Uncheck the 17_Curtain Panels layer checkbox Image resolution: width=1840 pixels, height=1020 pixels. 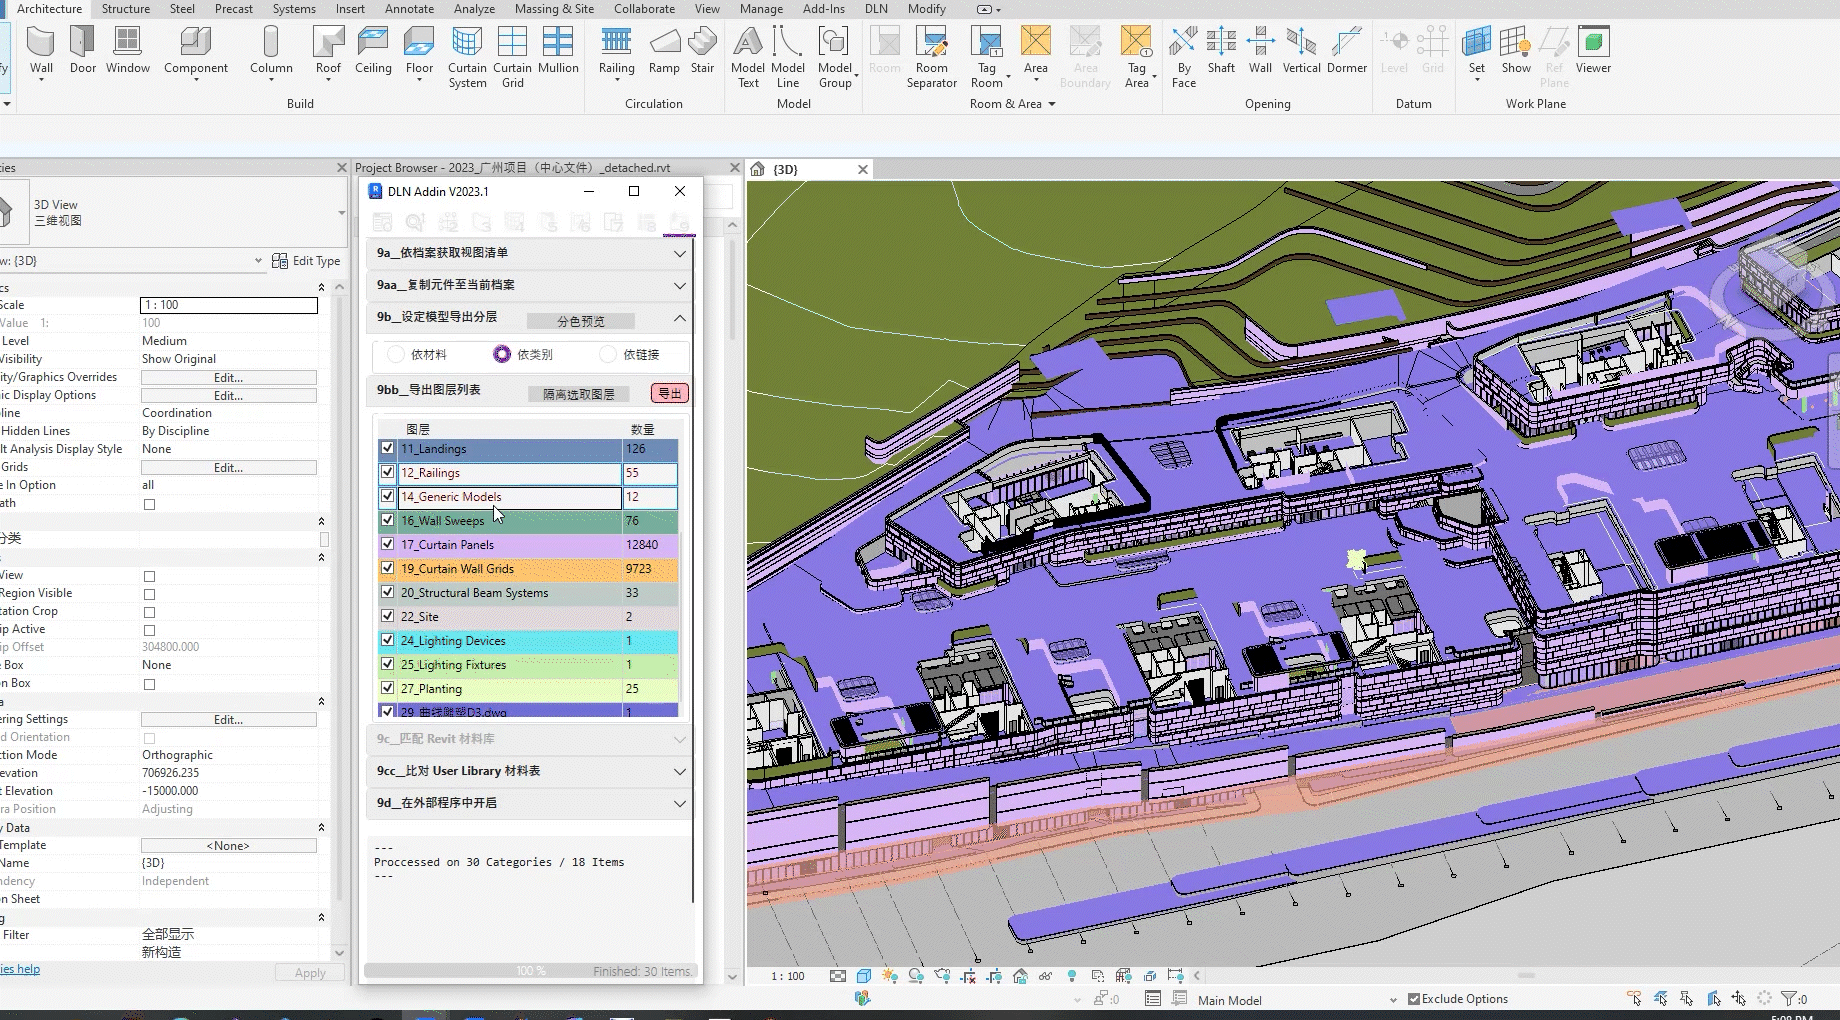pos(388,544)
